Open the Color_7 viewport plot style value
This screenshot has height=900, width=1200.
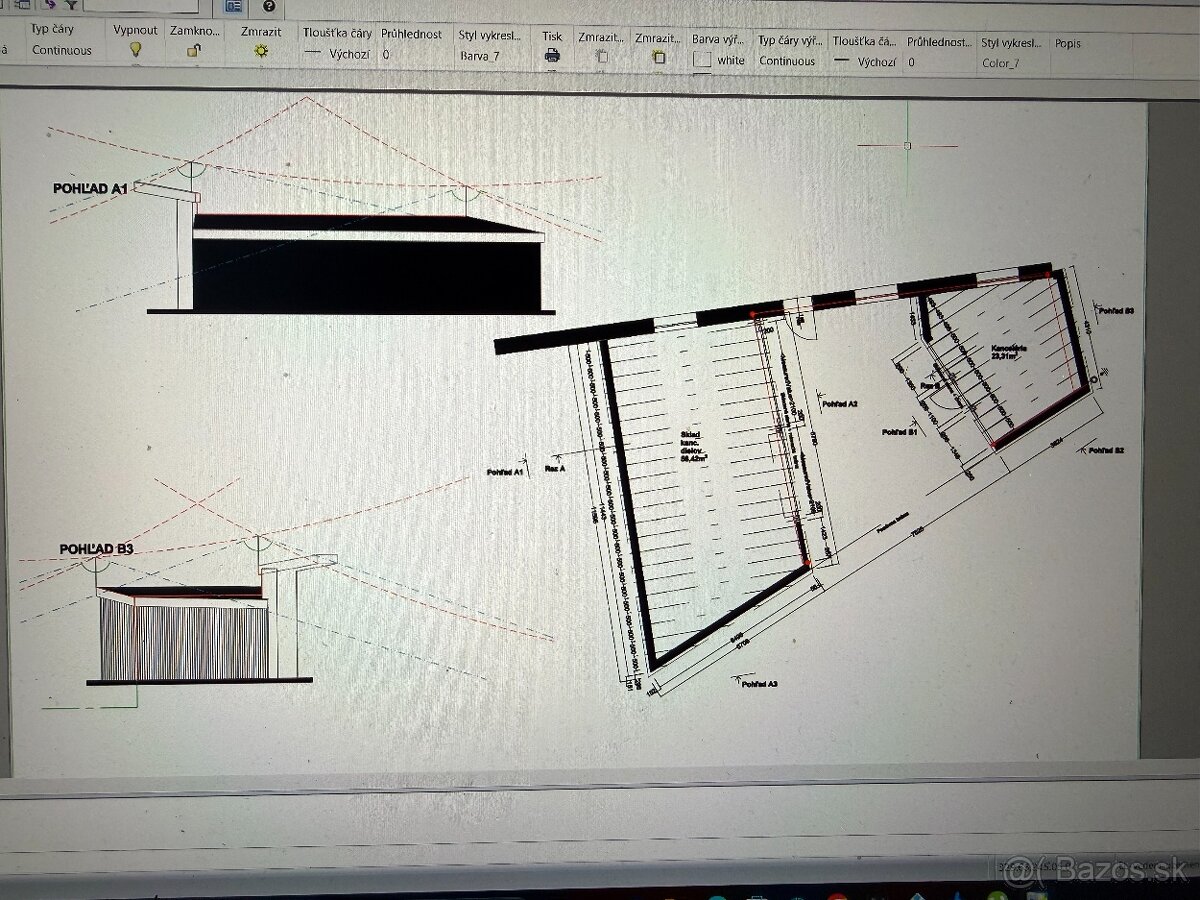[x=1000, y=63]
